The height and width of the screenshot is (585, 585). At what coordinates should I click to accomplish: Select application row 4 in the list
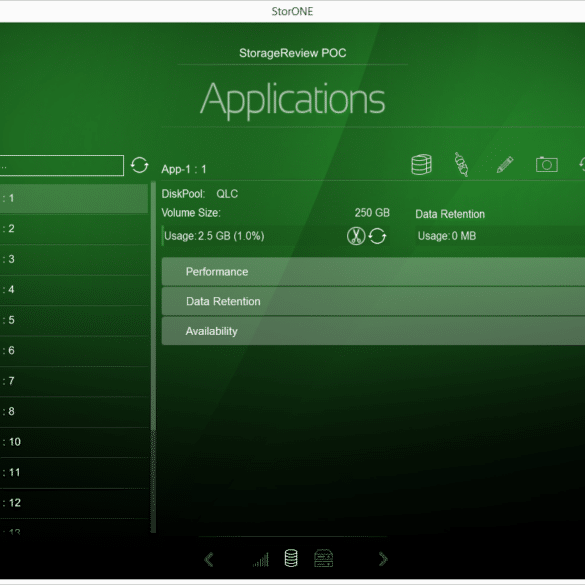click(x=74, y=290)
